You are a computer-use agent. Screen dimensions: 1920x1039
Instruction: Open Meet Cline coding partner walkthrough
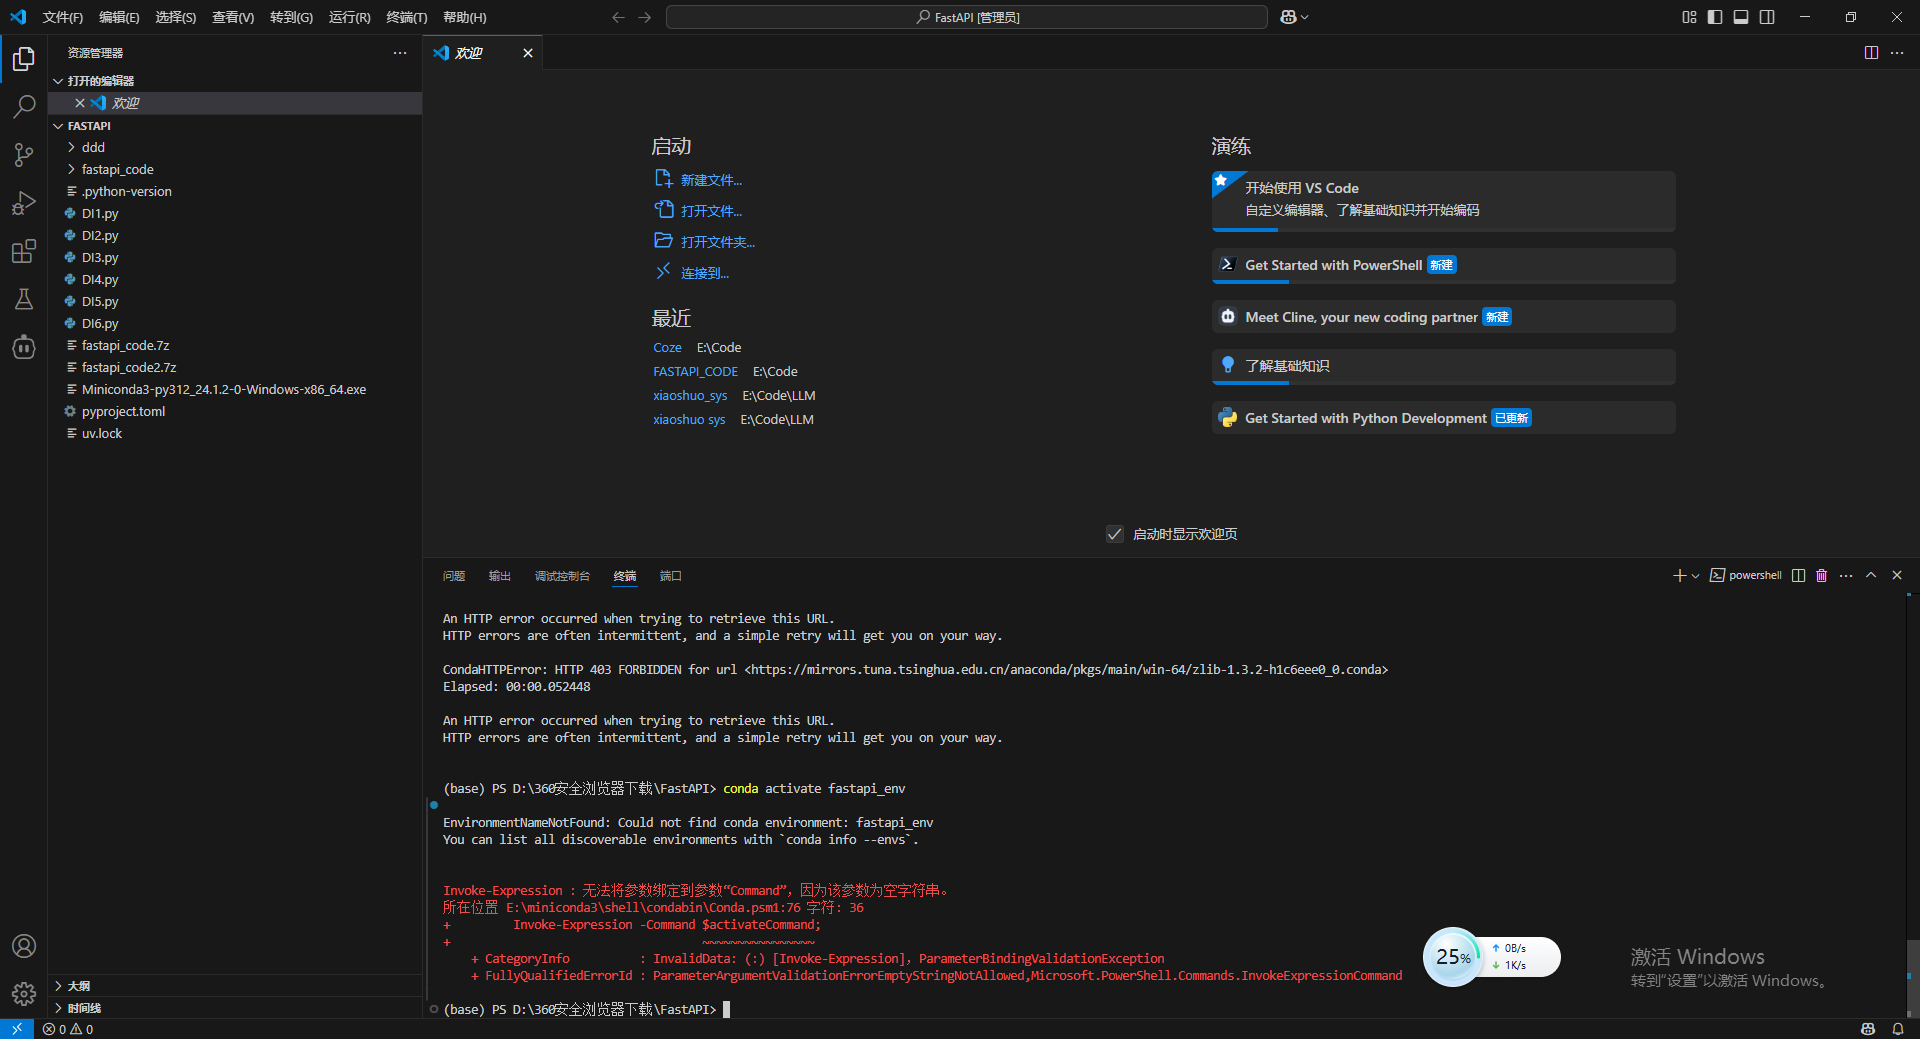coord(1443,317)
